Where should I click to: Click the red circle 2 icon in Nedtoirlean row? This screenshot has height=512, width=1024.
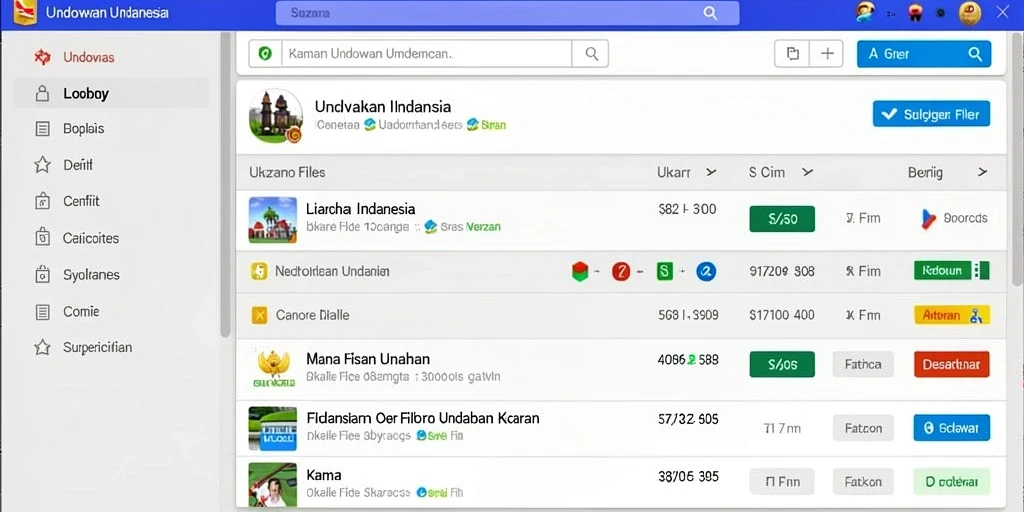pos(621,271)
